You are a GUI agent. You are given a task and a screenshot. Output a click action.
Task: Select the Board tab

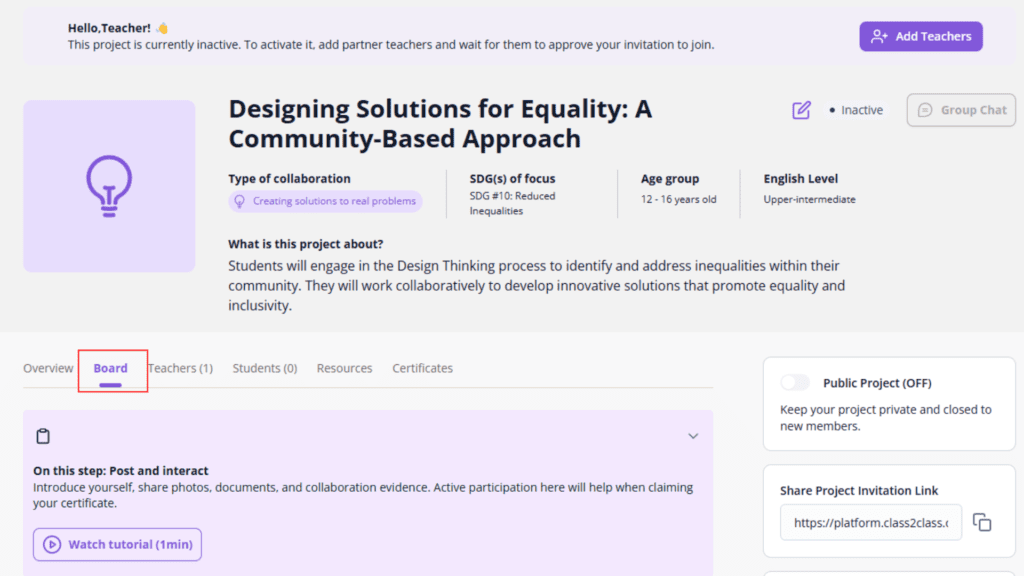click(x=110, y=368)
